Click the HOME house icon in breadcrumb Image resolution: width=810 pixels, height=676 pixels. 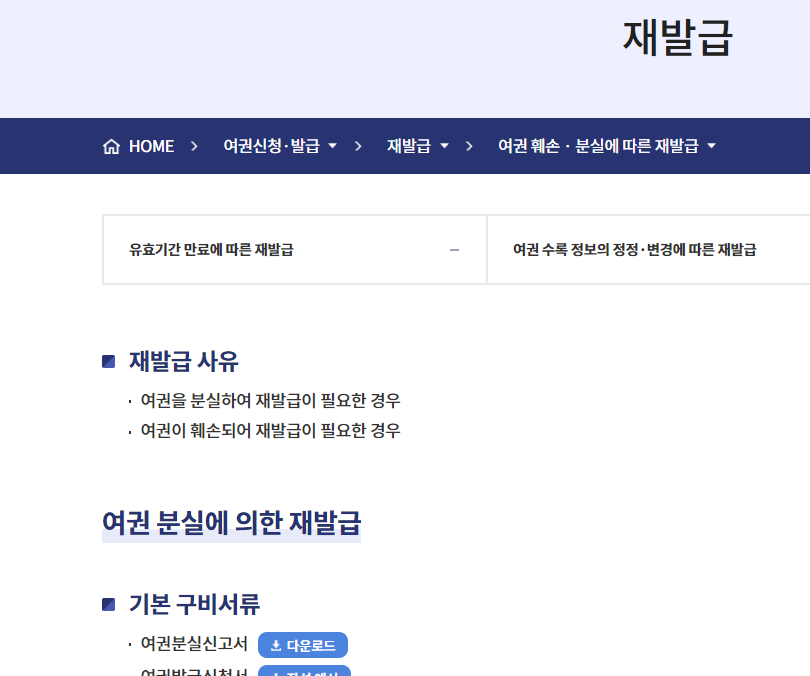coord(111,145)
